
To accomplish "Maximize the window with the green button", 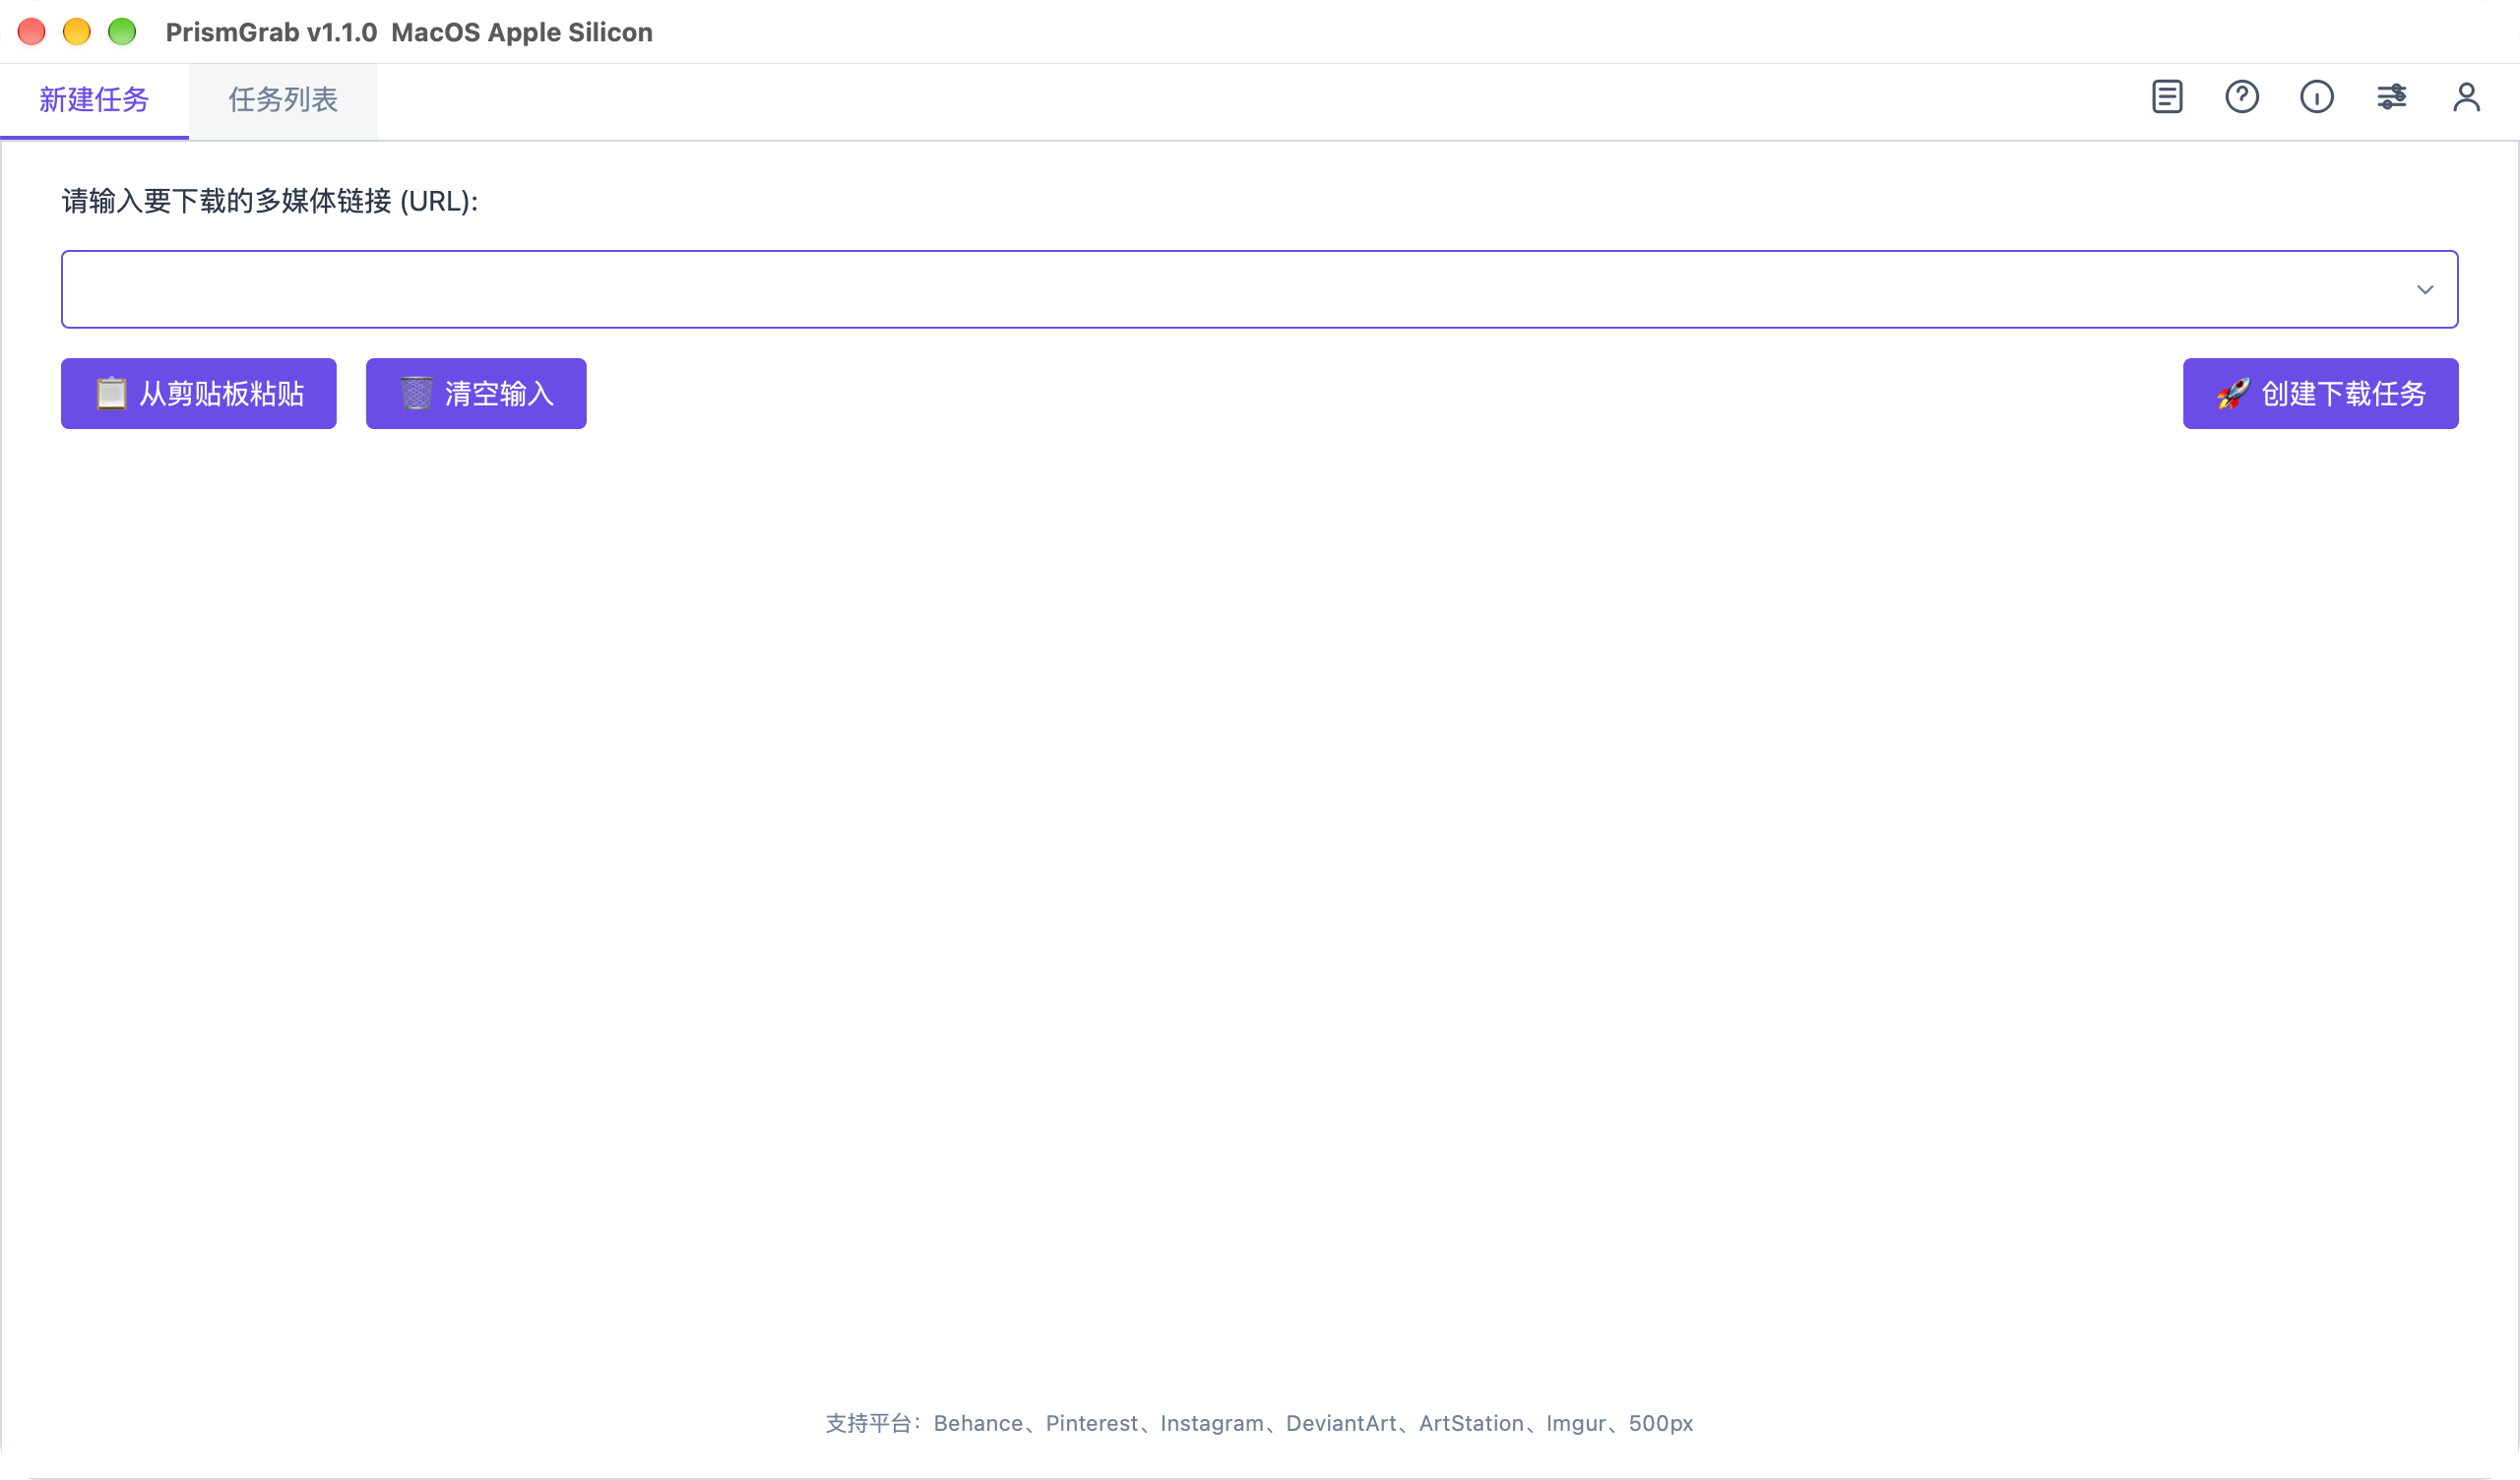I will [122, 32].
